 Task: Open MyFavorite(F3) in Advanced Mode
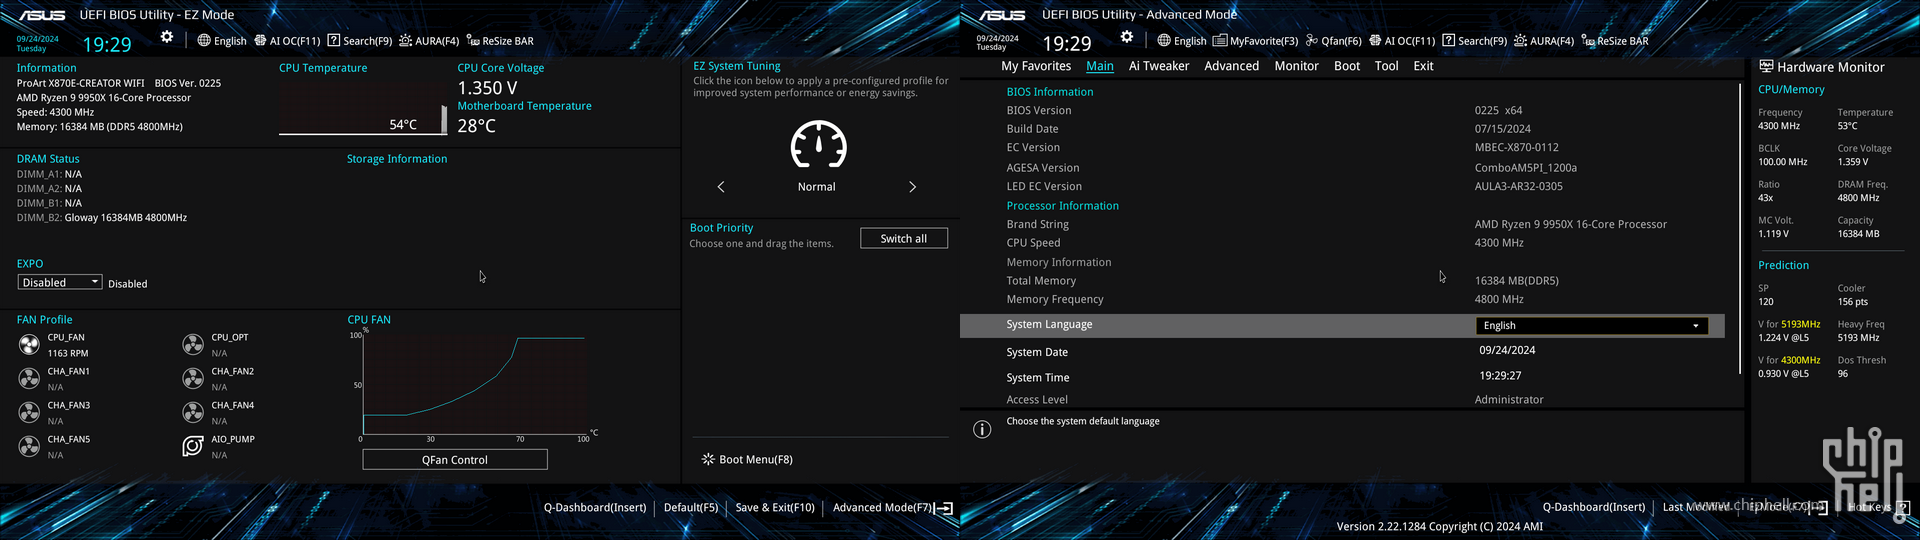1255,41
